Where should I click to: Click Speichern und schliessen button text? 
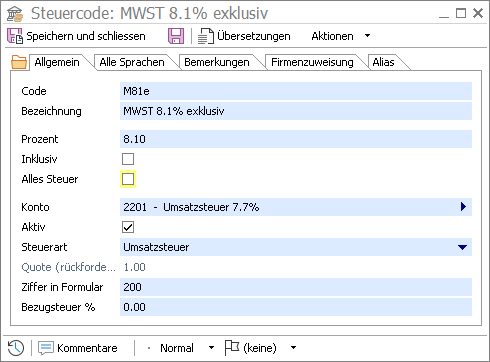86,36
